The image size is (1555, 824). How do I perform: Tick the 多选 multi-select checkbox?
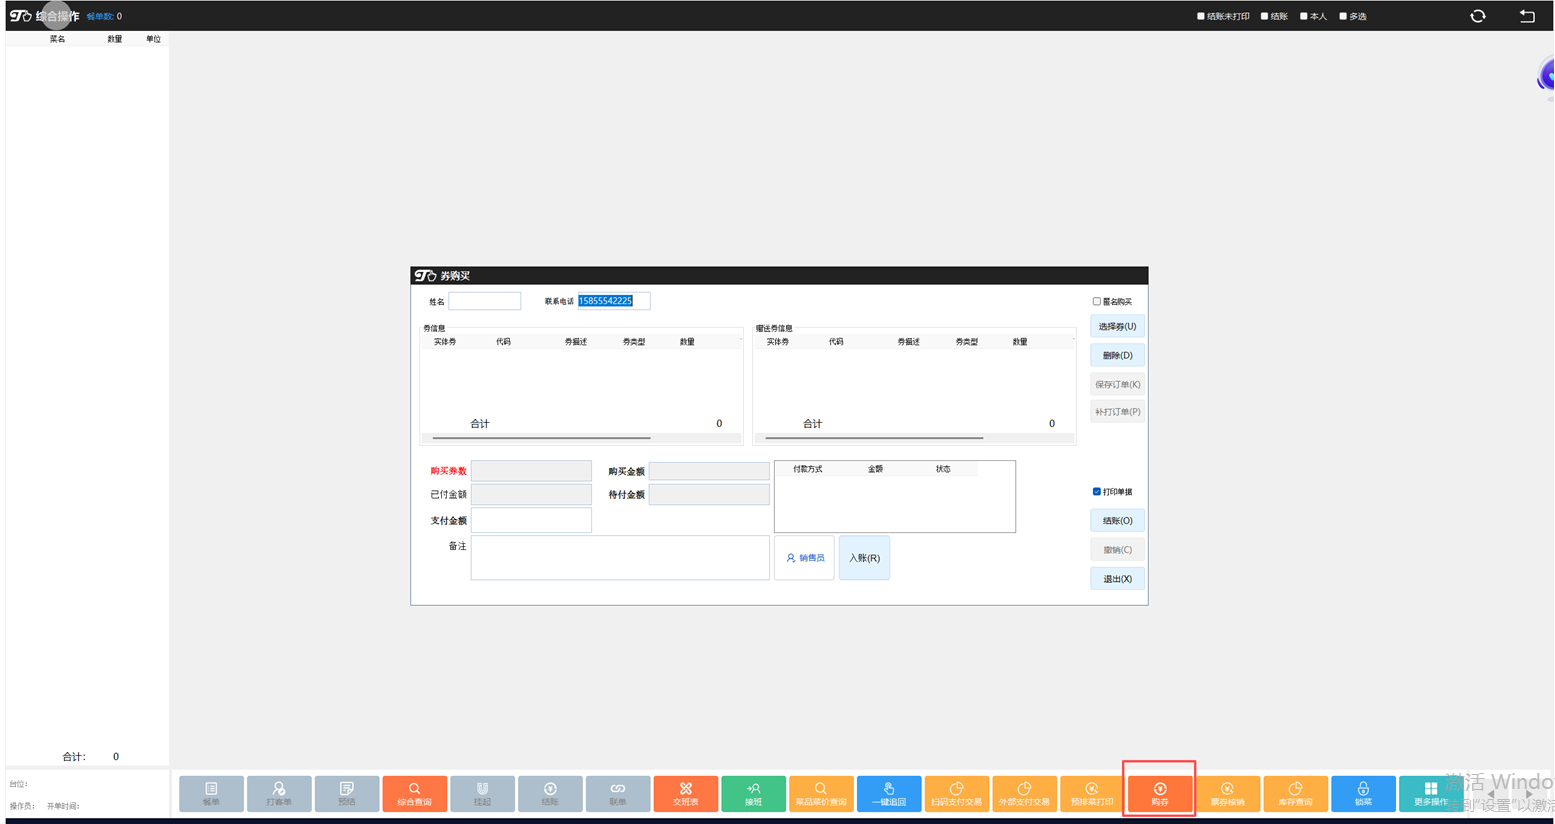(1343, 16)
